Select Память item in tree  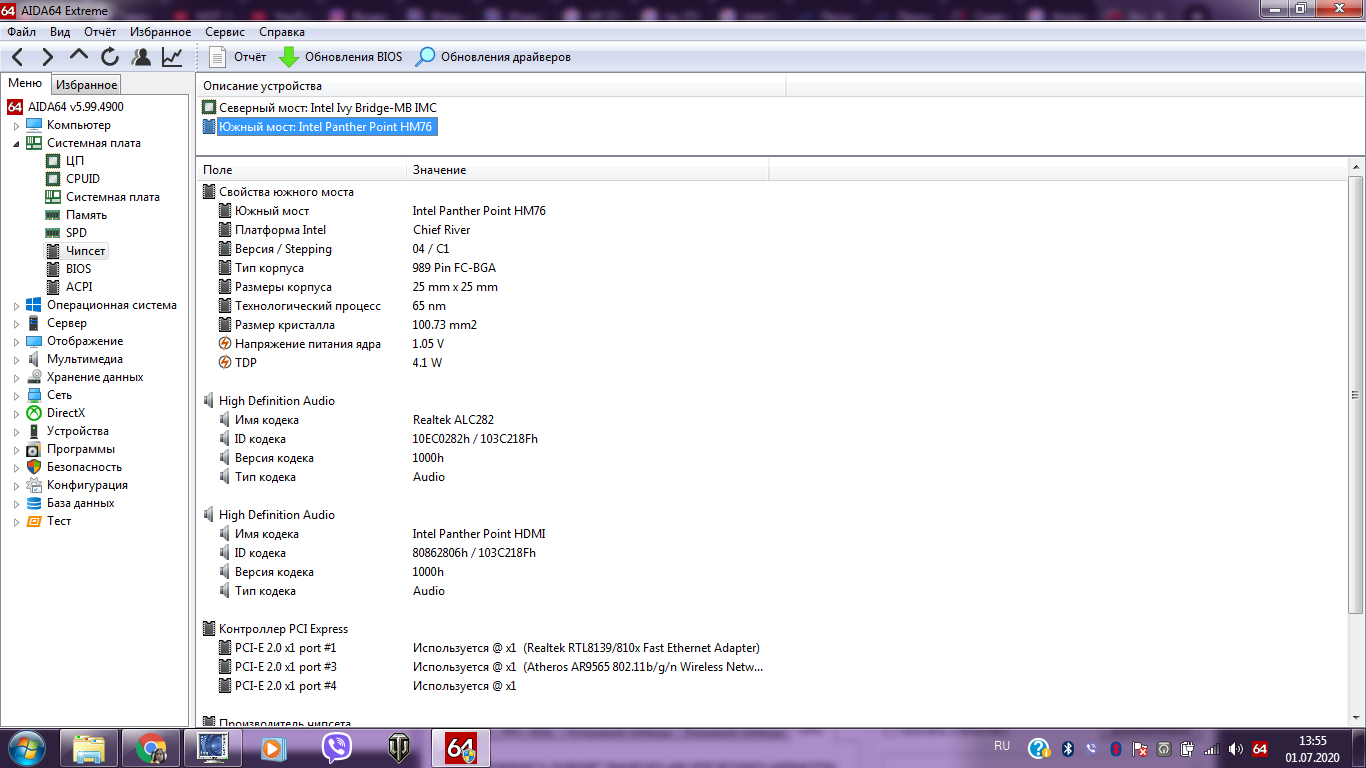[86, 215]
